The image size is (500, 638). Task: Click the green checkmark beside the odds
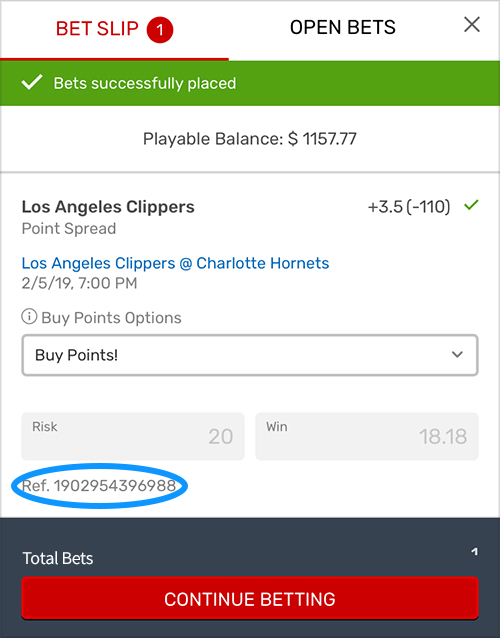(x=471, y=205)
